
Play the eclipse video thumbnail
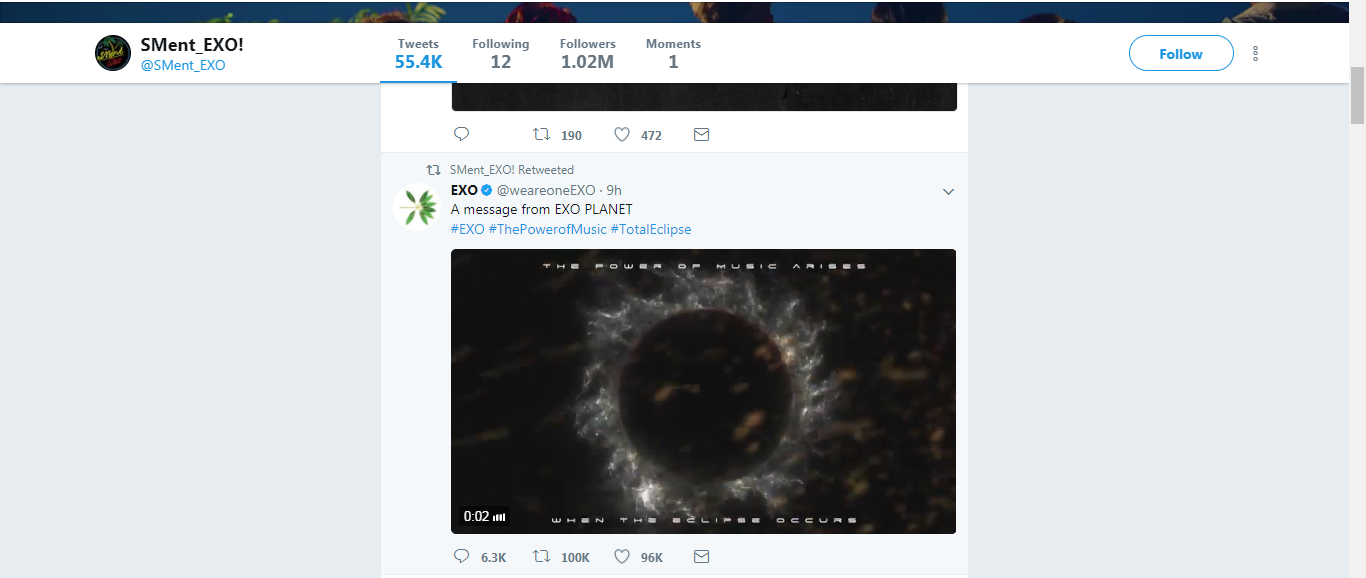[703, 391]
